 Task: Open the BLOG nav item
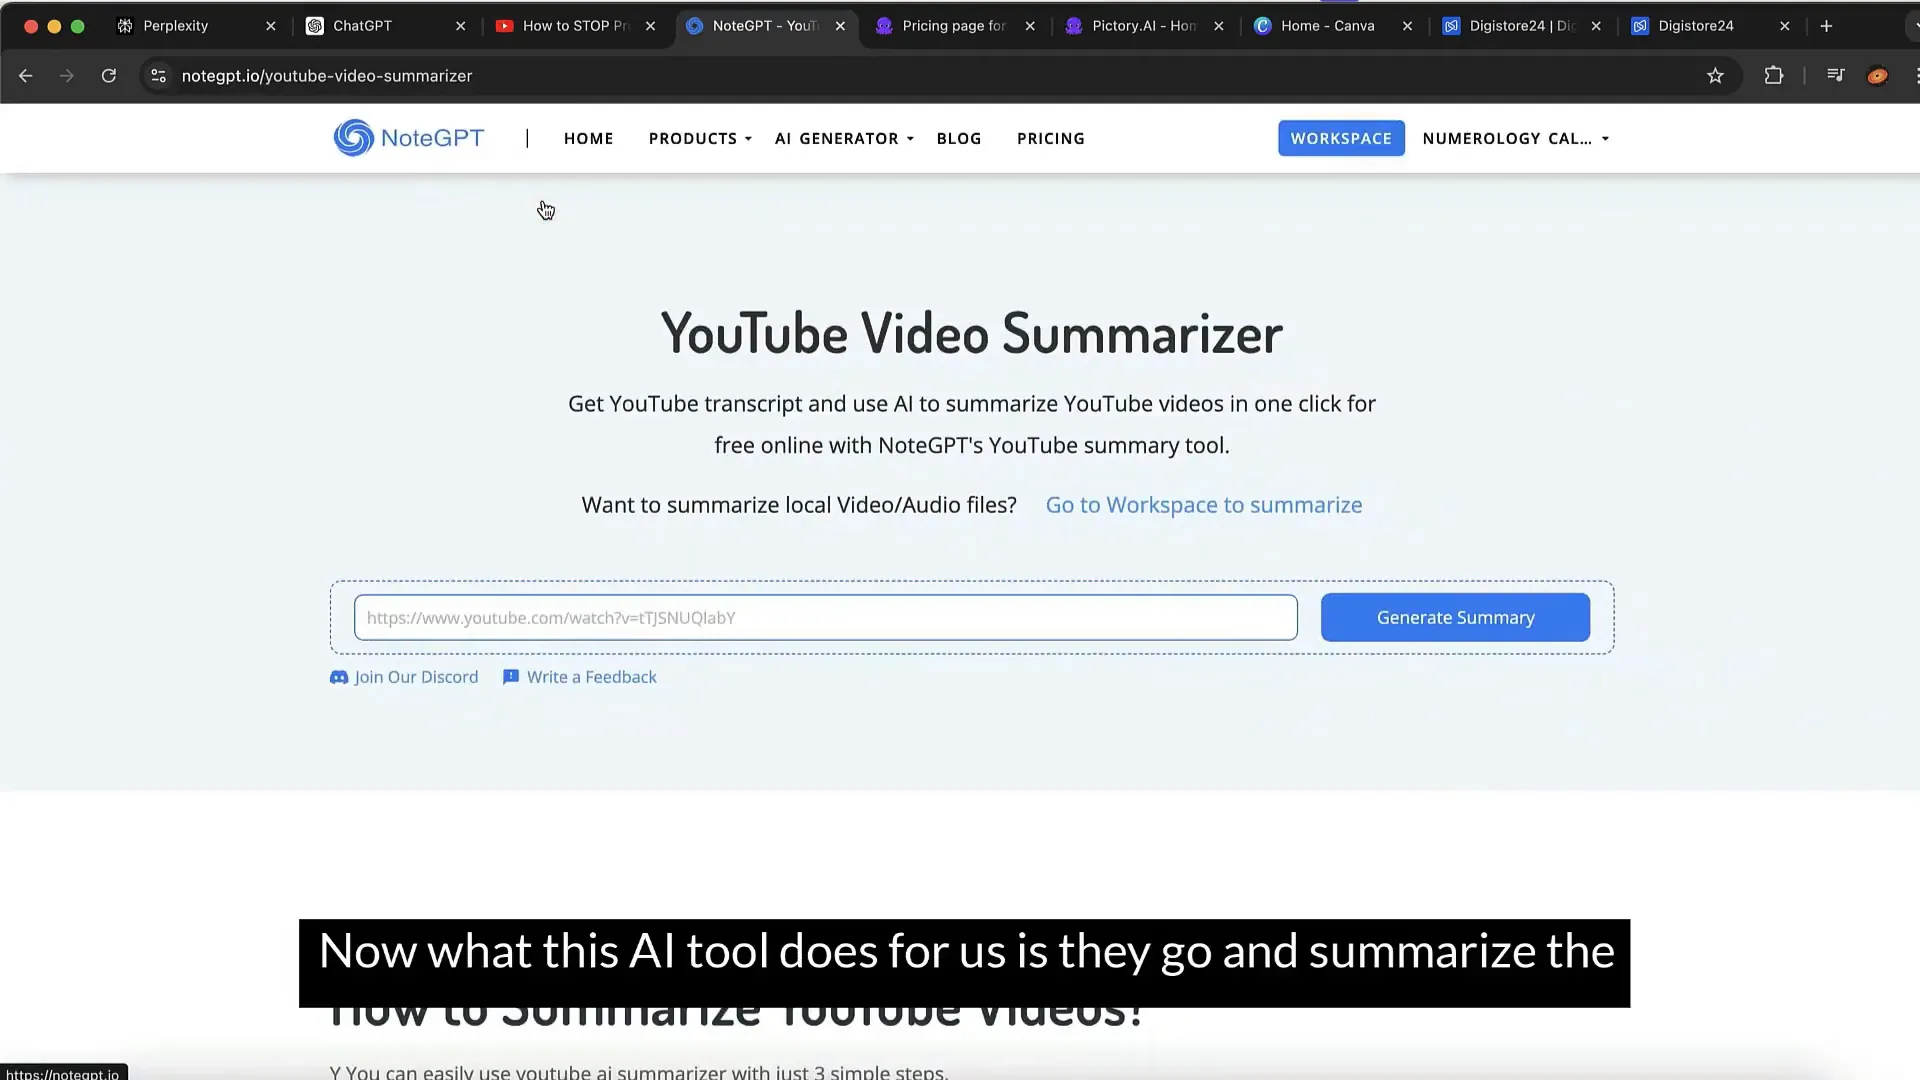958,139
